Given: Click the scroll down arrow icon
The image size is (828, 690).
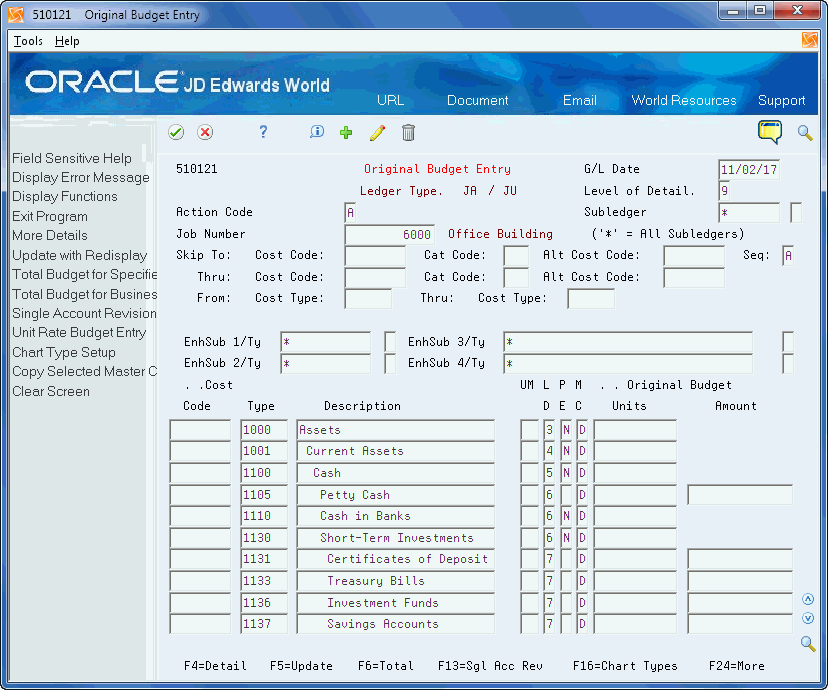Looking at the screenshot, I should (807, 618).
